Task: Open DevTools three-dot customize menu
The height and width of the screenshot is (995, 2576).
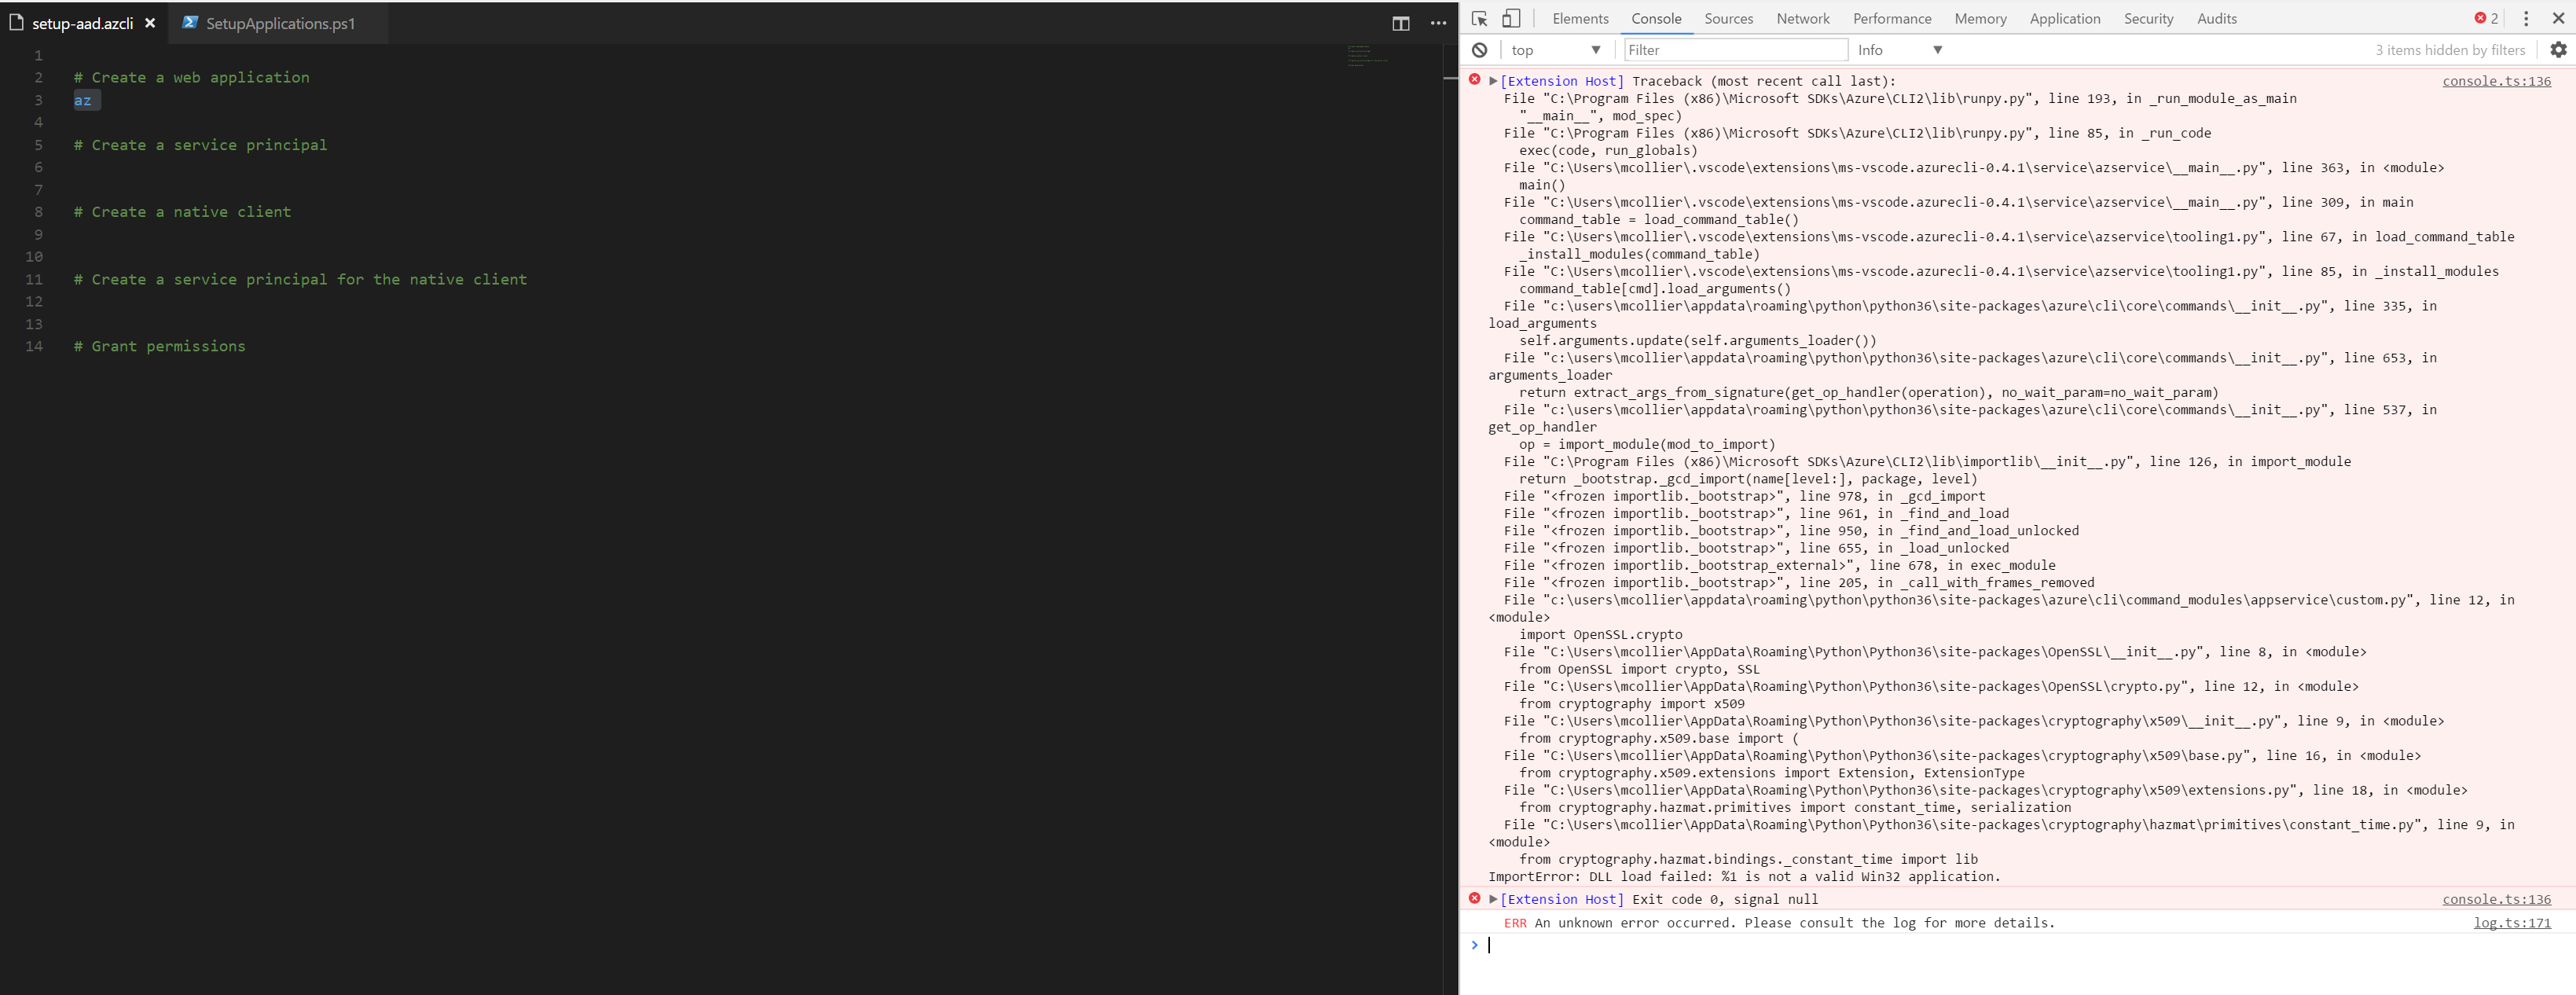Action: coord(2526,19)
